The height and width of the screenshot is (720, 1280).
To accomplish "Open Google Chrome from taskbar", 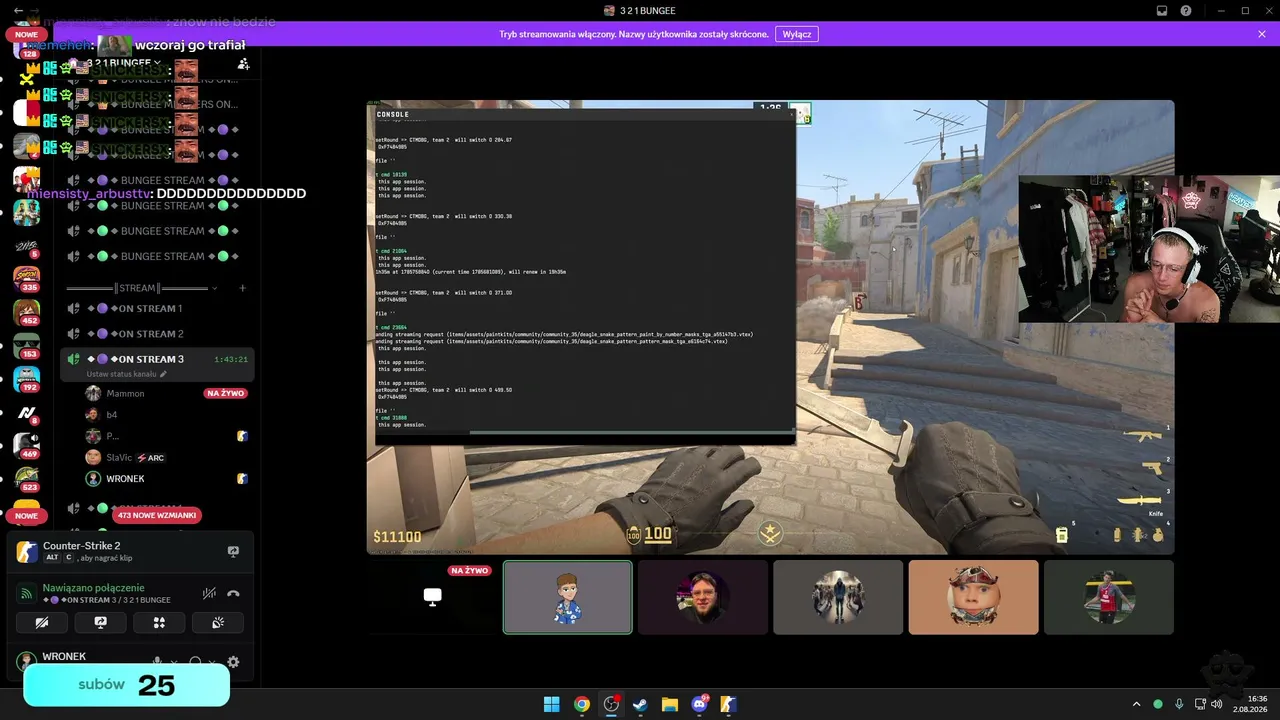I will (581, 704).
